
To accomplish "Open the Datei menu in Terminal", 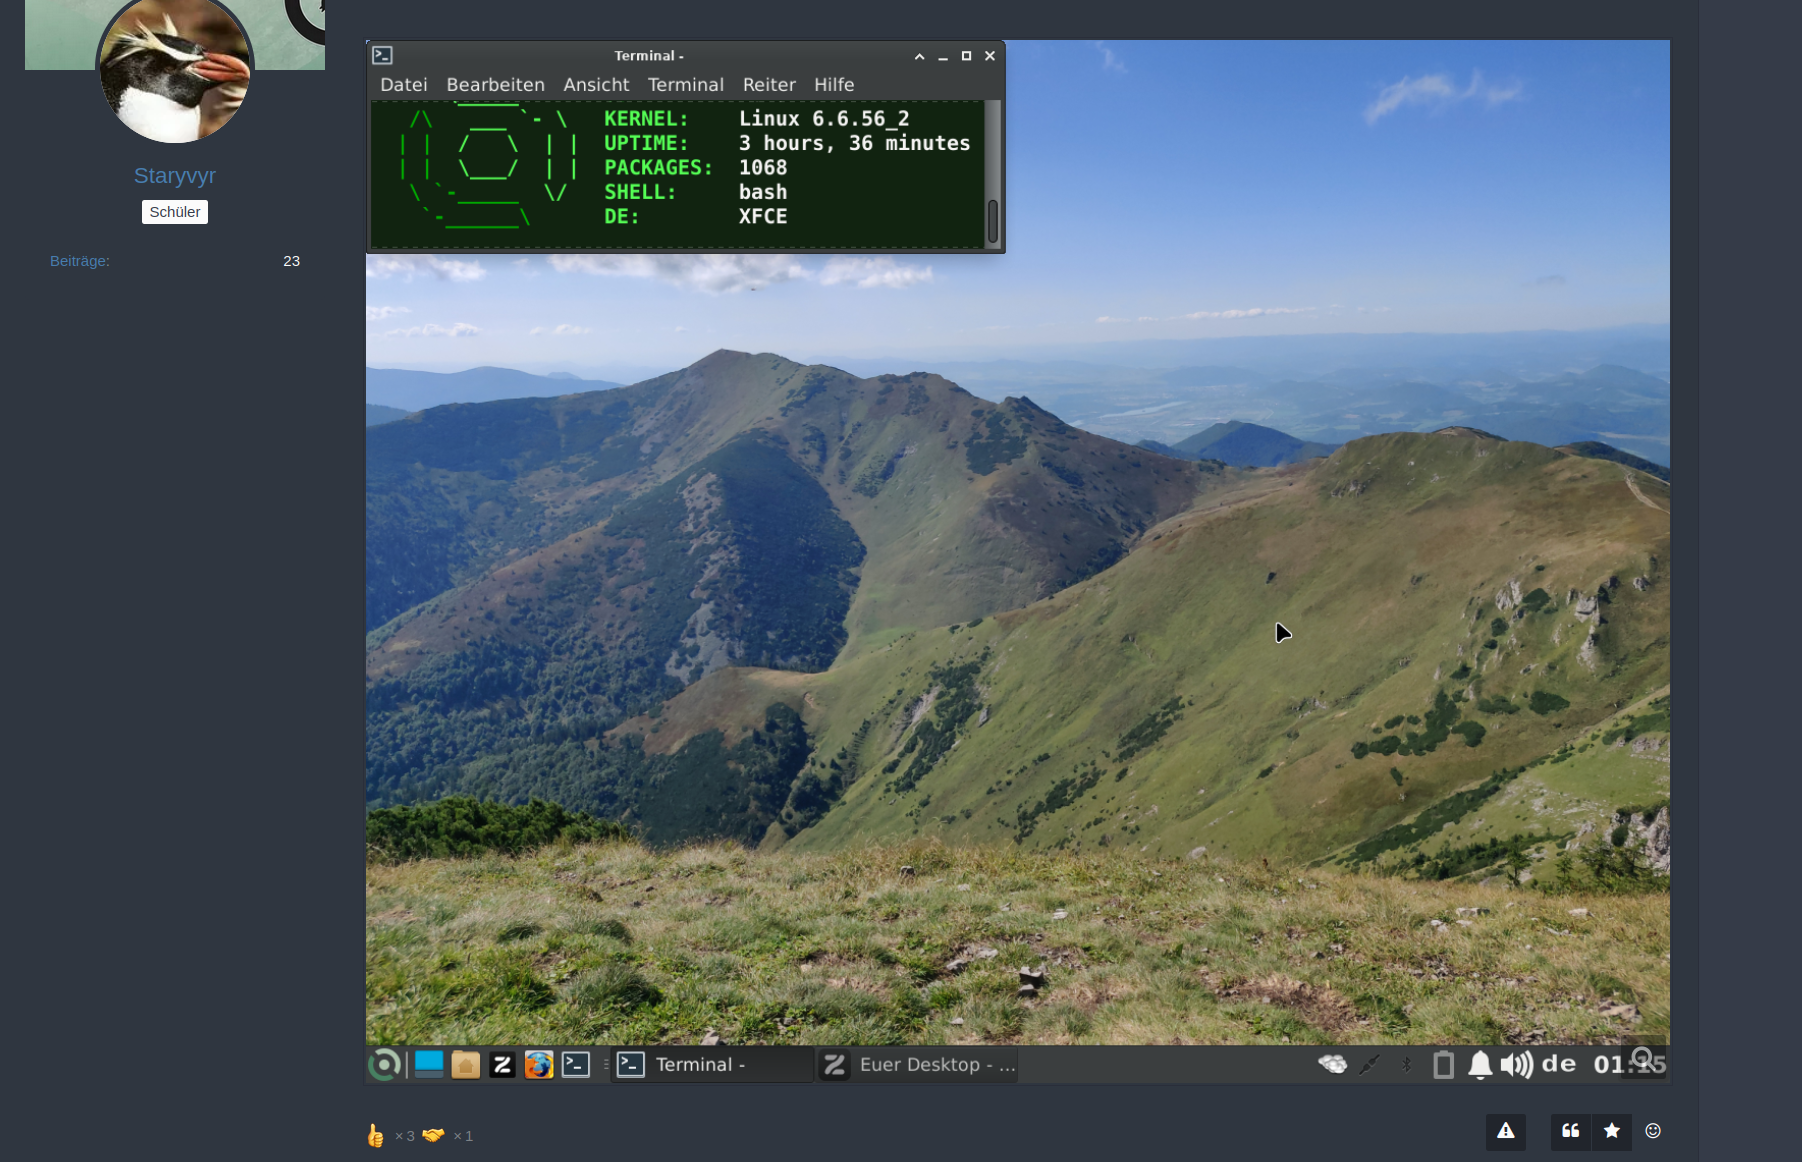I will tap(403, 85).
